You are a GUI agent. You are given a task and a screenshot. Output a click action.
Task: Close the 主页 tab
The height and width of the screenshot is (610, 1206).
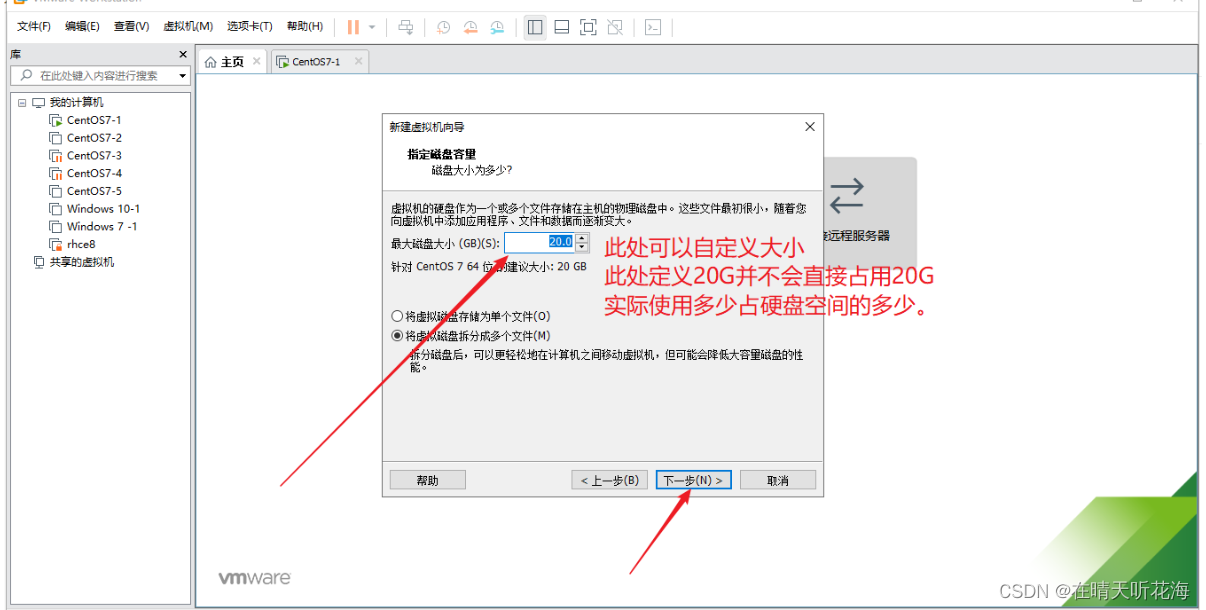pos(257,61)
